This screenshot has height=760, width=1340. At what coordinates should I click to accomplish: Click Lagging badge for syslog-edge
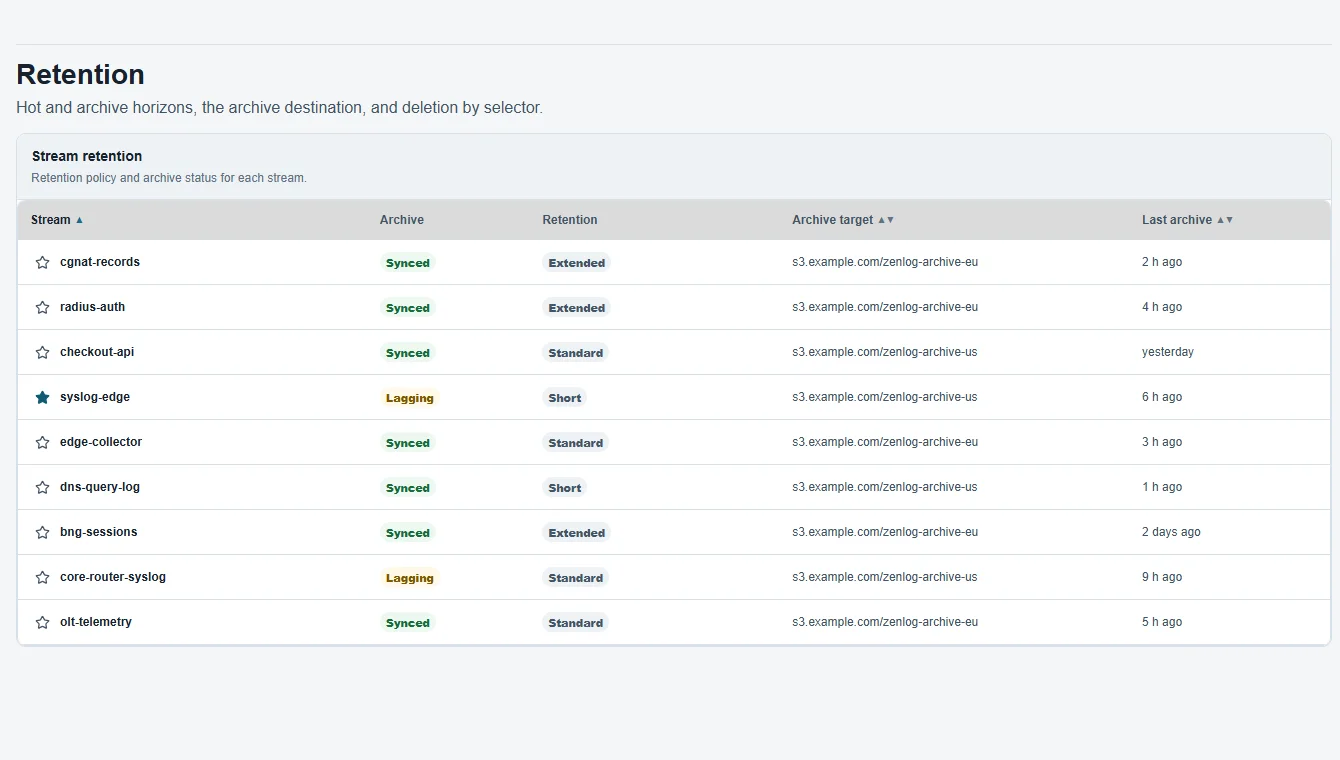pos(410,398)
